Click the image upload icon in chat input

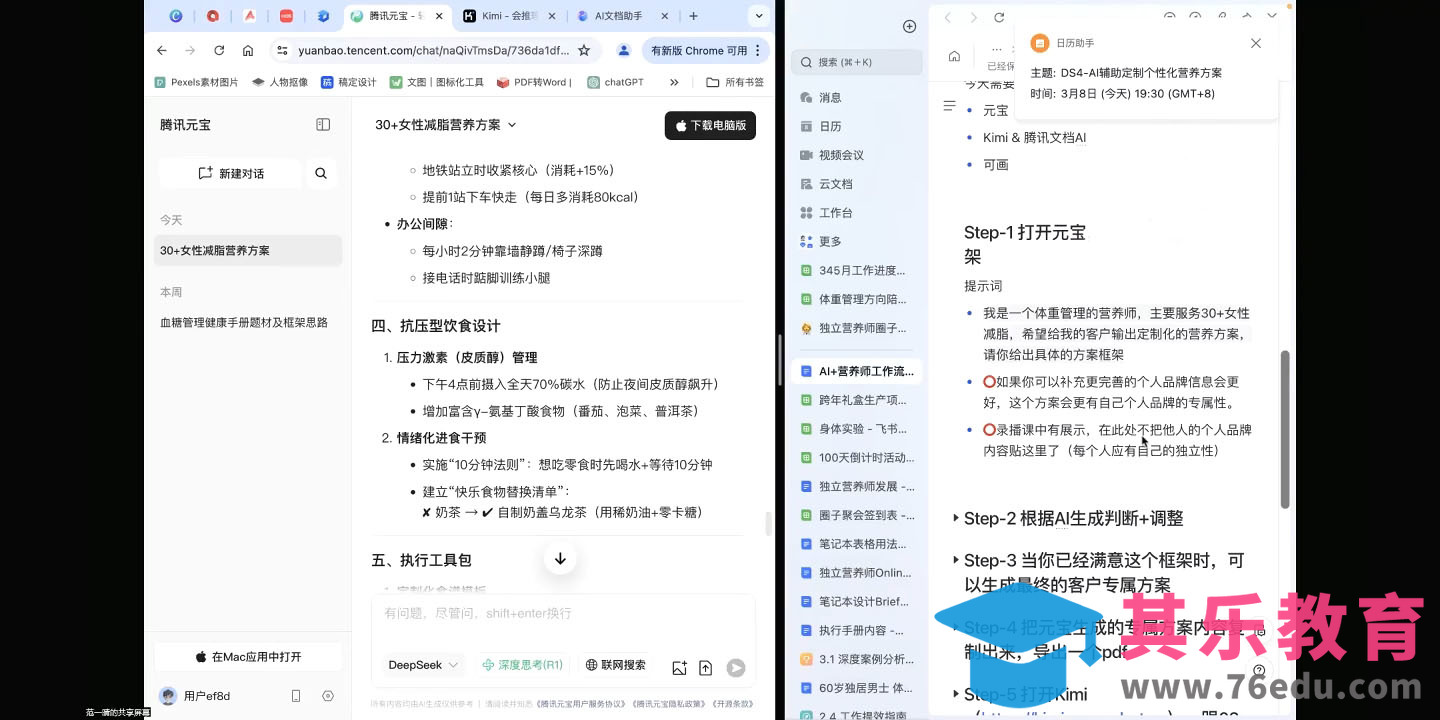click(680, 668)
